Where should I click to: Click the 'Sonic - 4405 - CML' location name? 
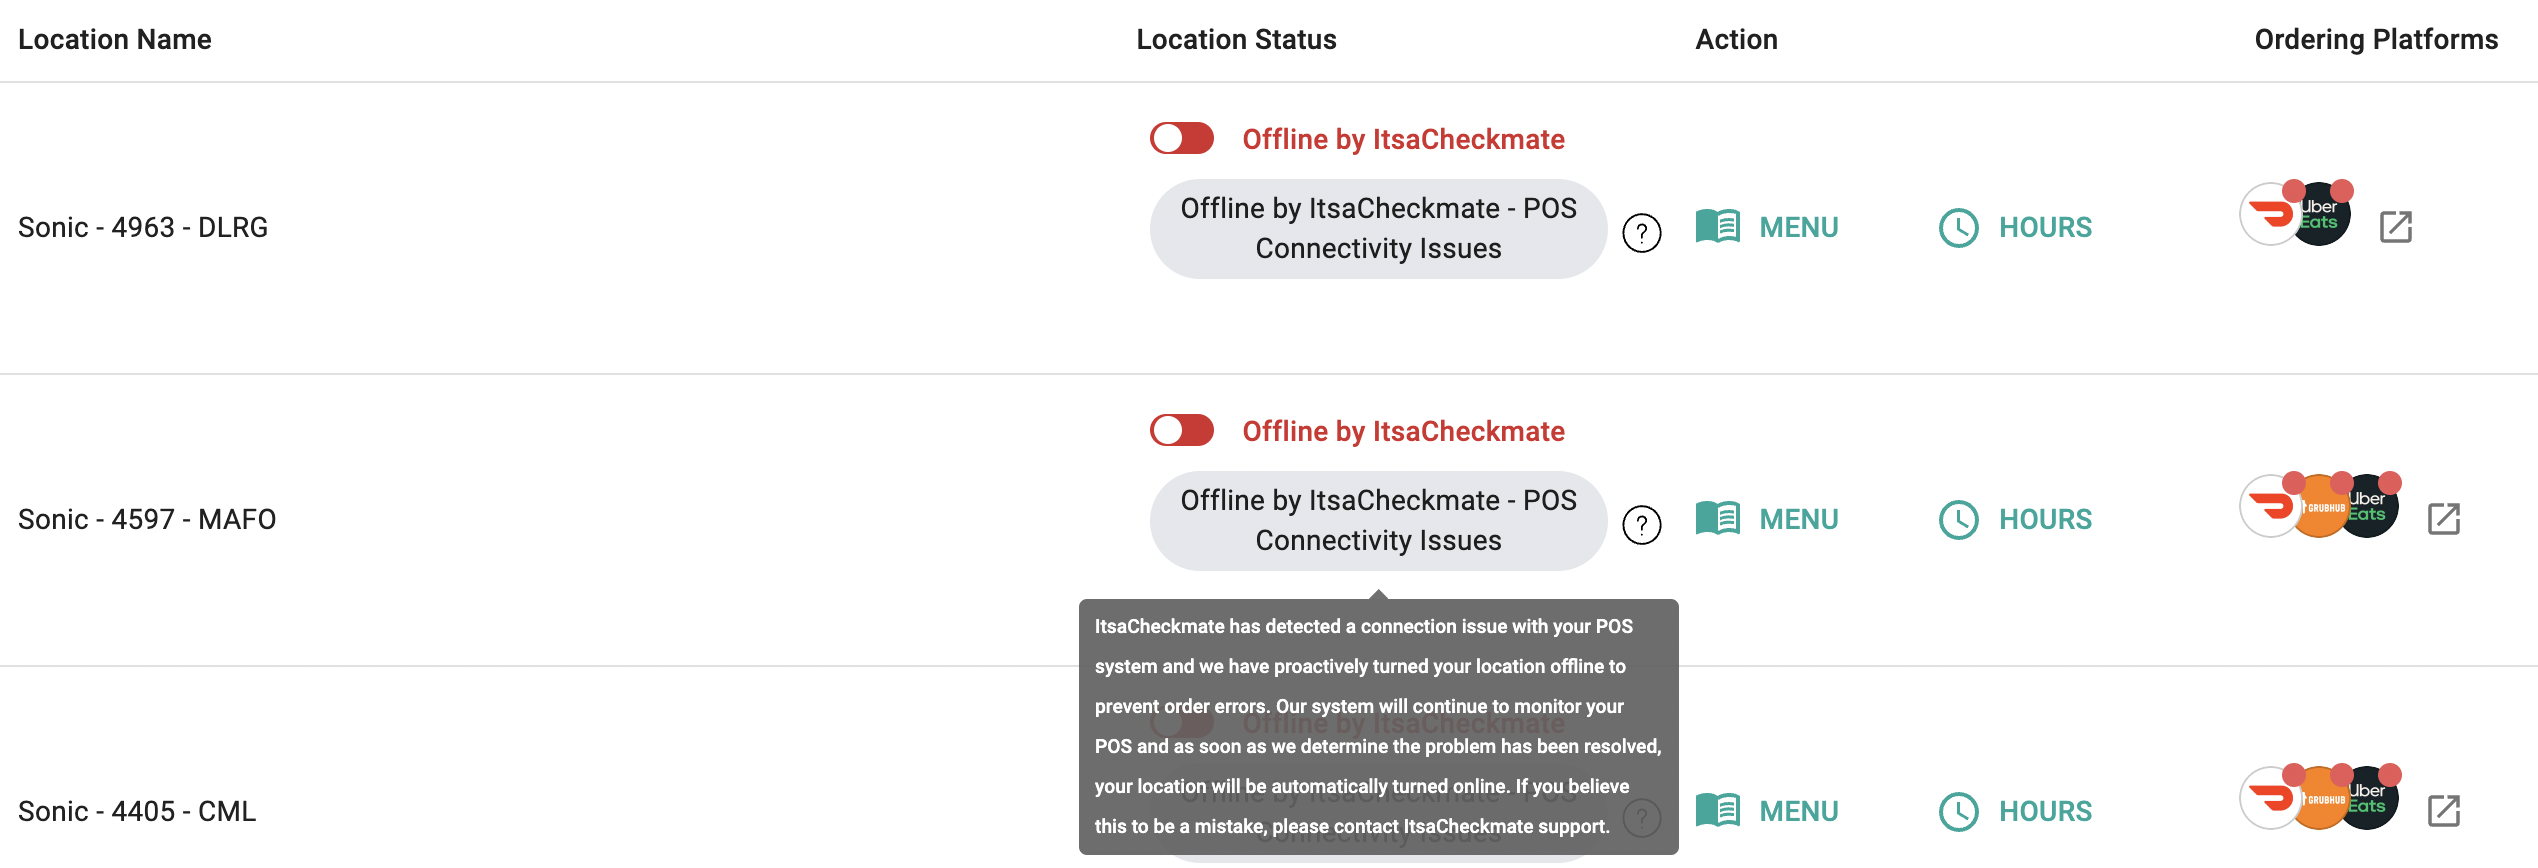137,811
